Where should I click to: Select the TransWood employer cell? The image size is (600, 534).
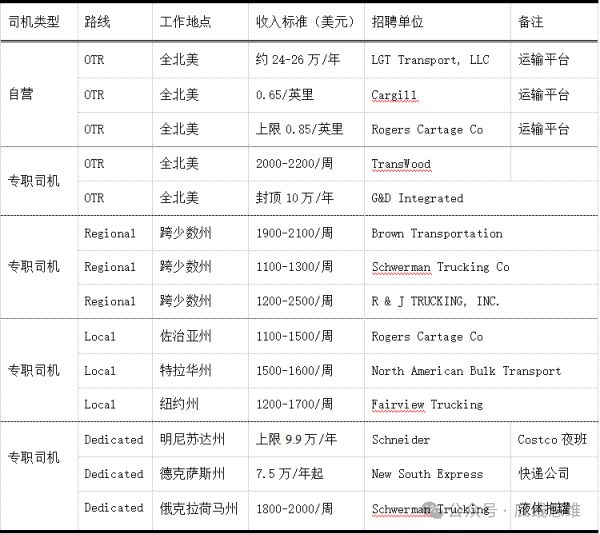point(401,164)
